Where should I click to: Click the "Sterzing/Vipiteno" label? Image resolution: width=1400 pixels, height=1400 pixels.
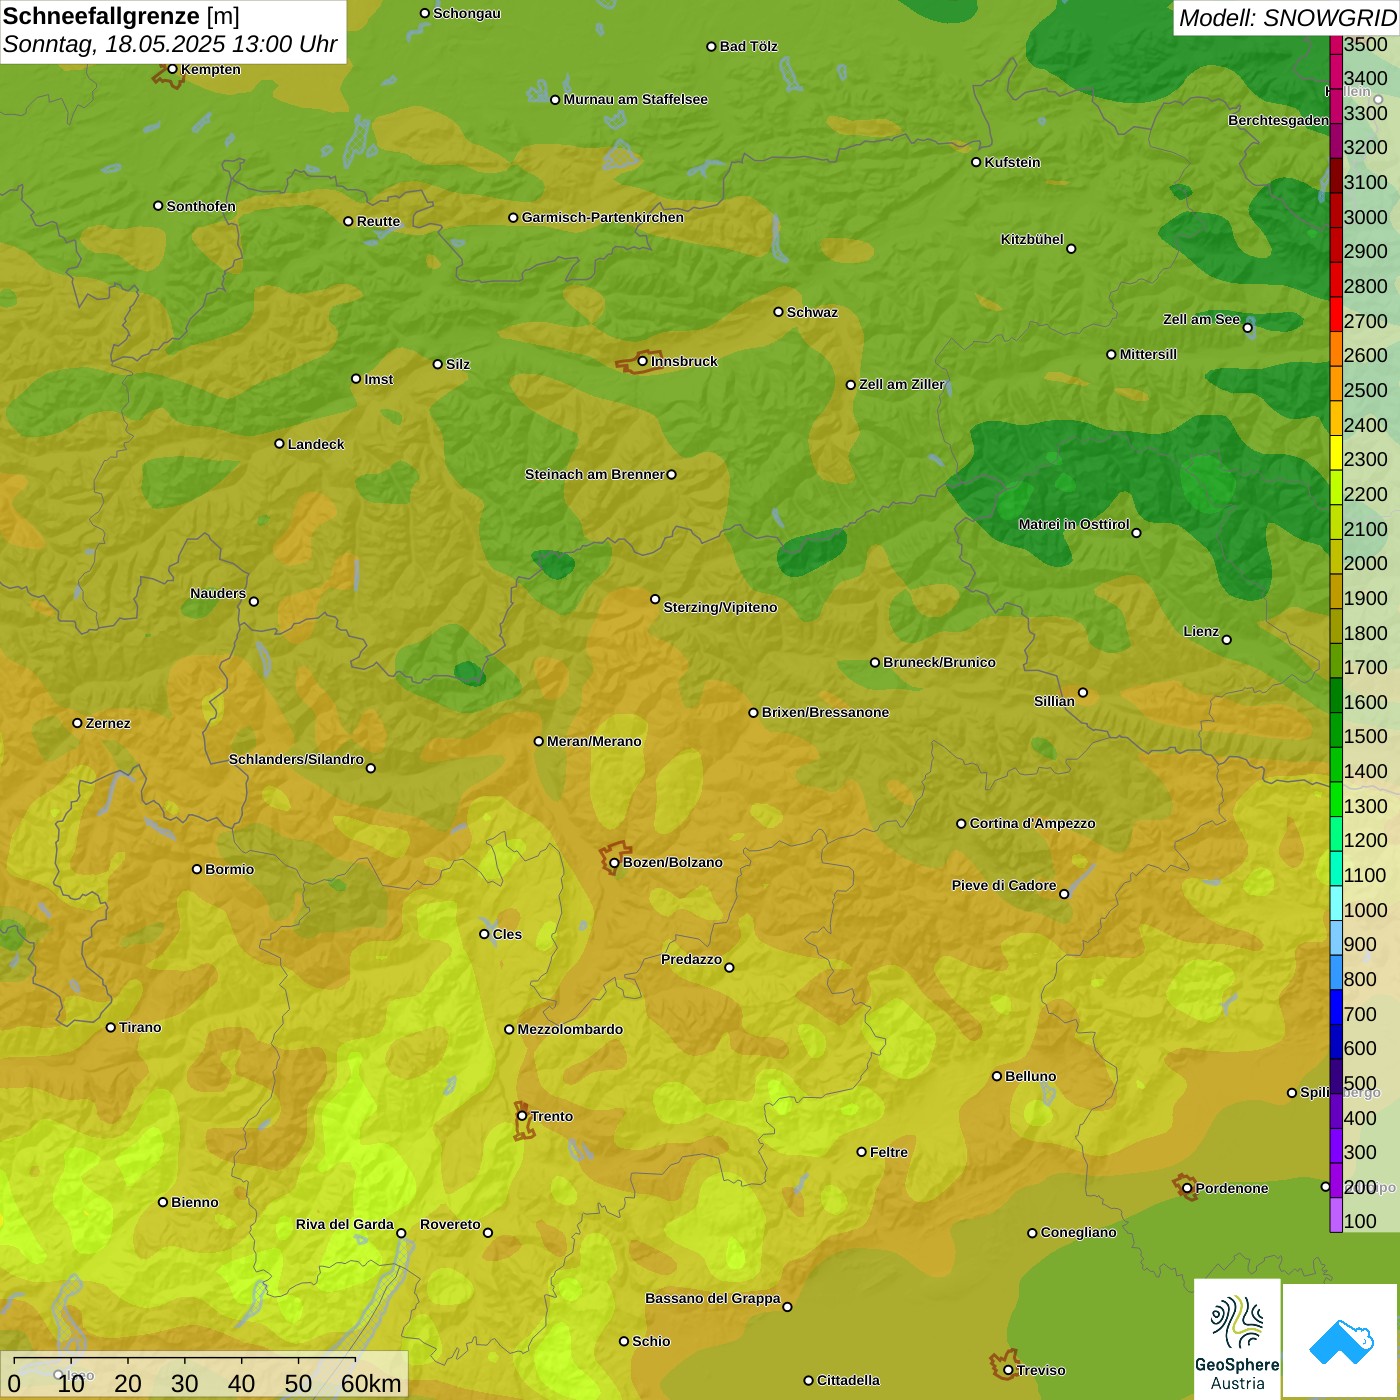[720, 607]
